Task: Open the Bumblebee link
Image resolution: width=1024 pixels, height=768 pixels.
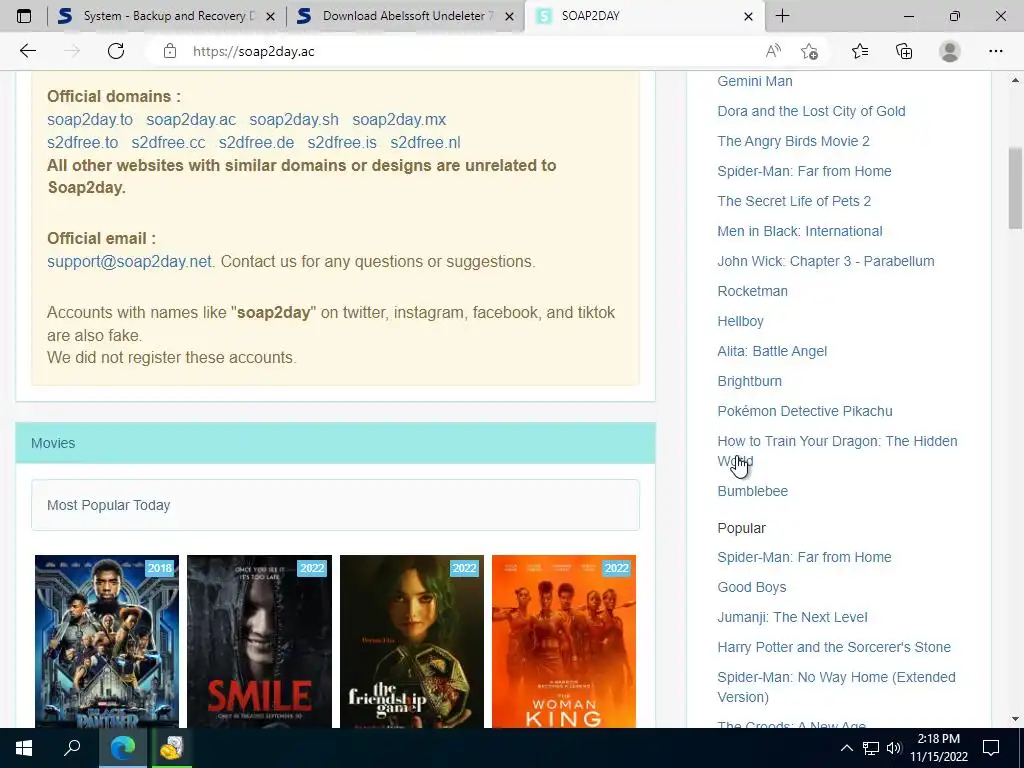Action: [x=752, y=491]
